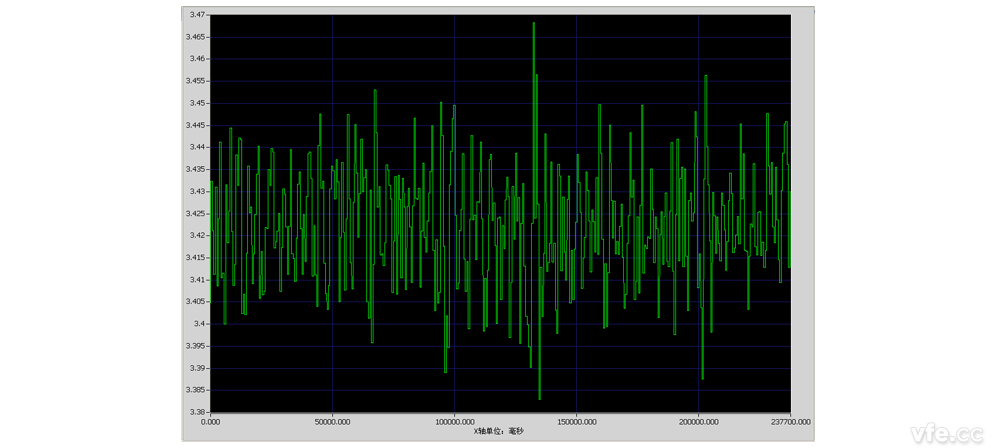Click the 237700.000 X-axis end label
The image size is (1000, 448).
(x=789, y=422)
